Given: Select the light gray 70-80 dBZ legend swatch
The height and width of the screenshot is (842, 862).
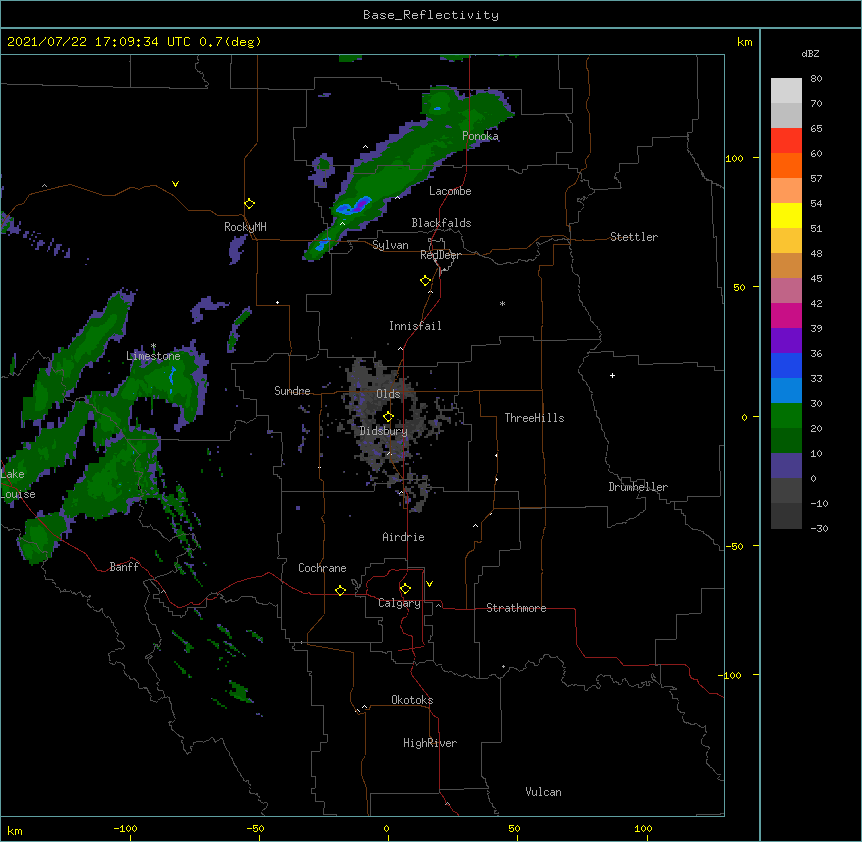Looking at the screenshot, I should [x=786, y=90].
